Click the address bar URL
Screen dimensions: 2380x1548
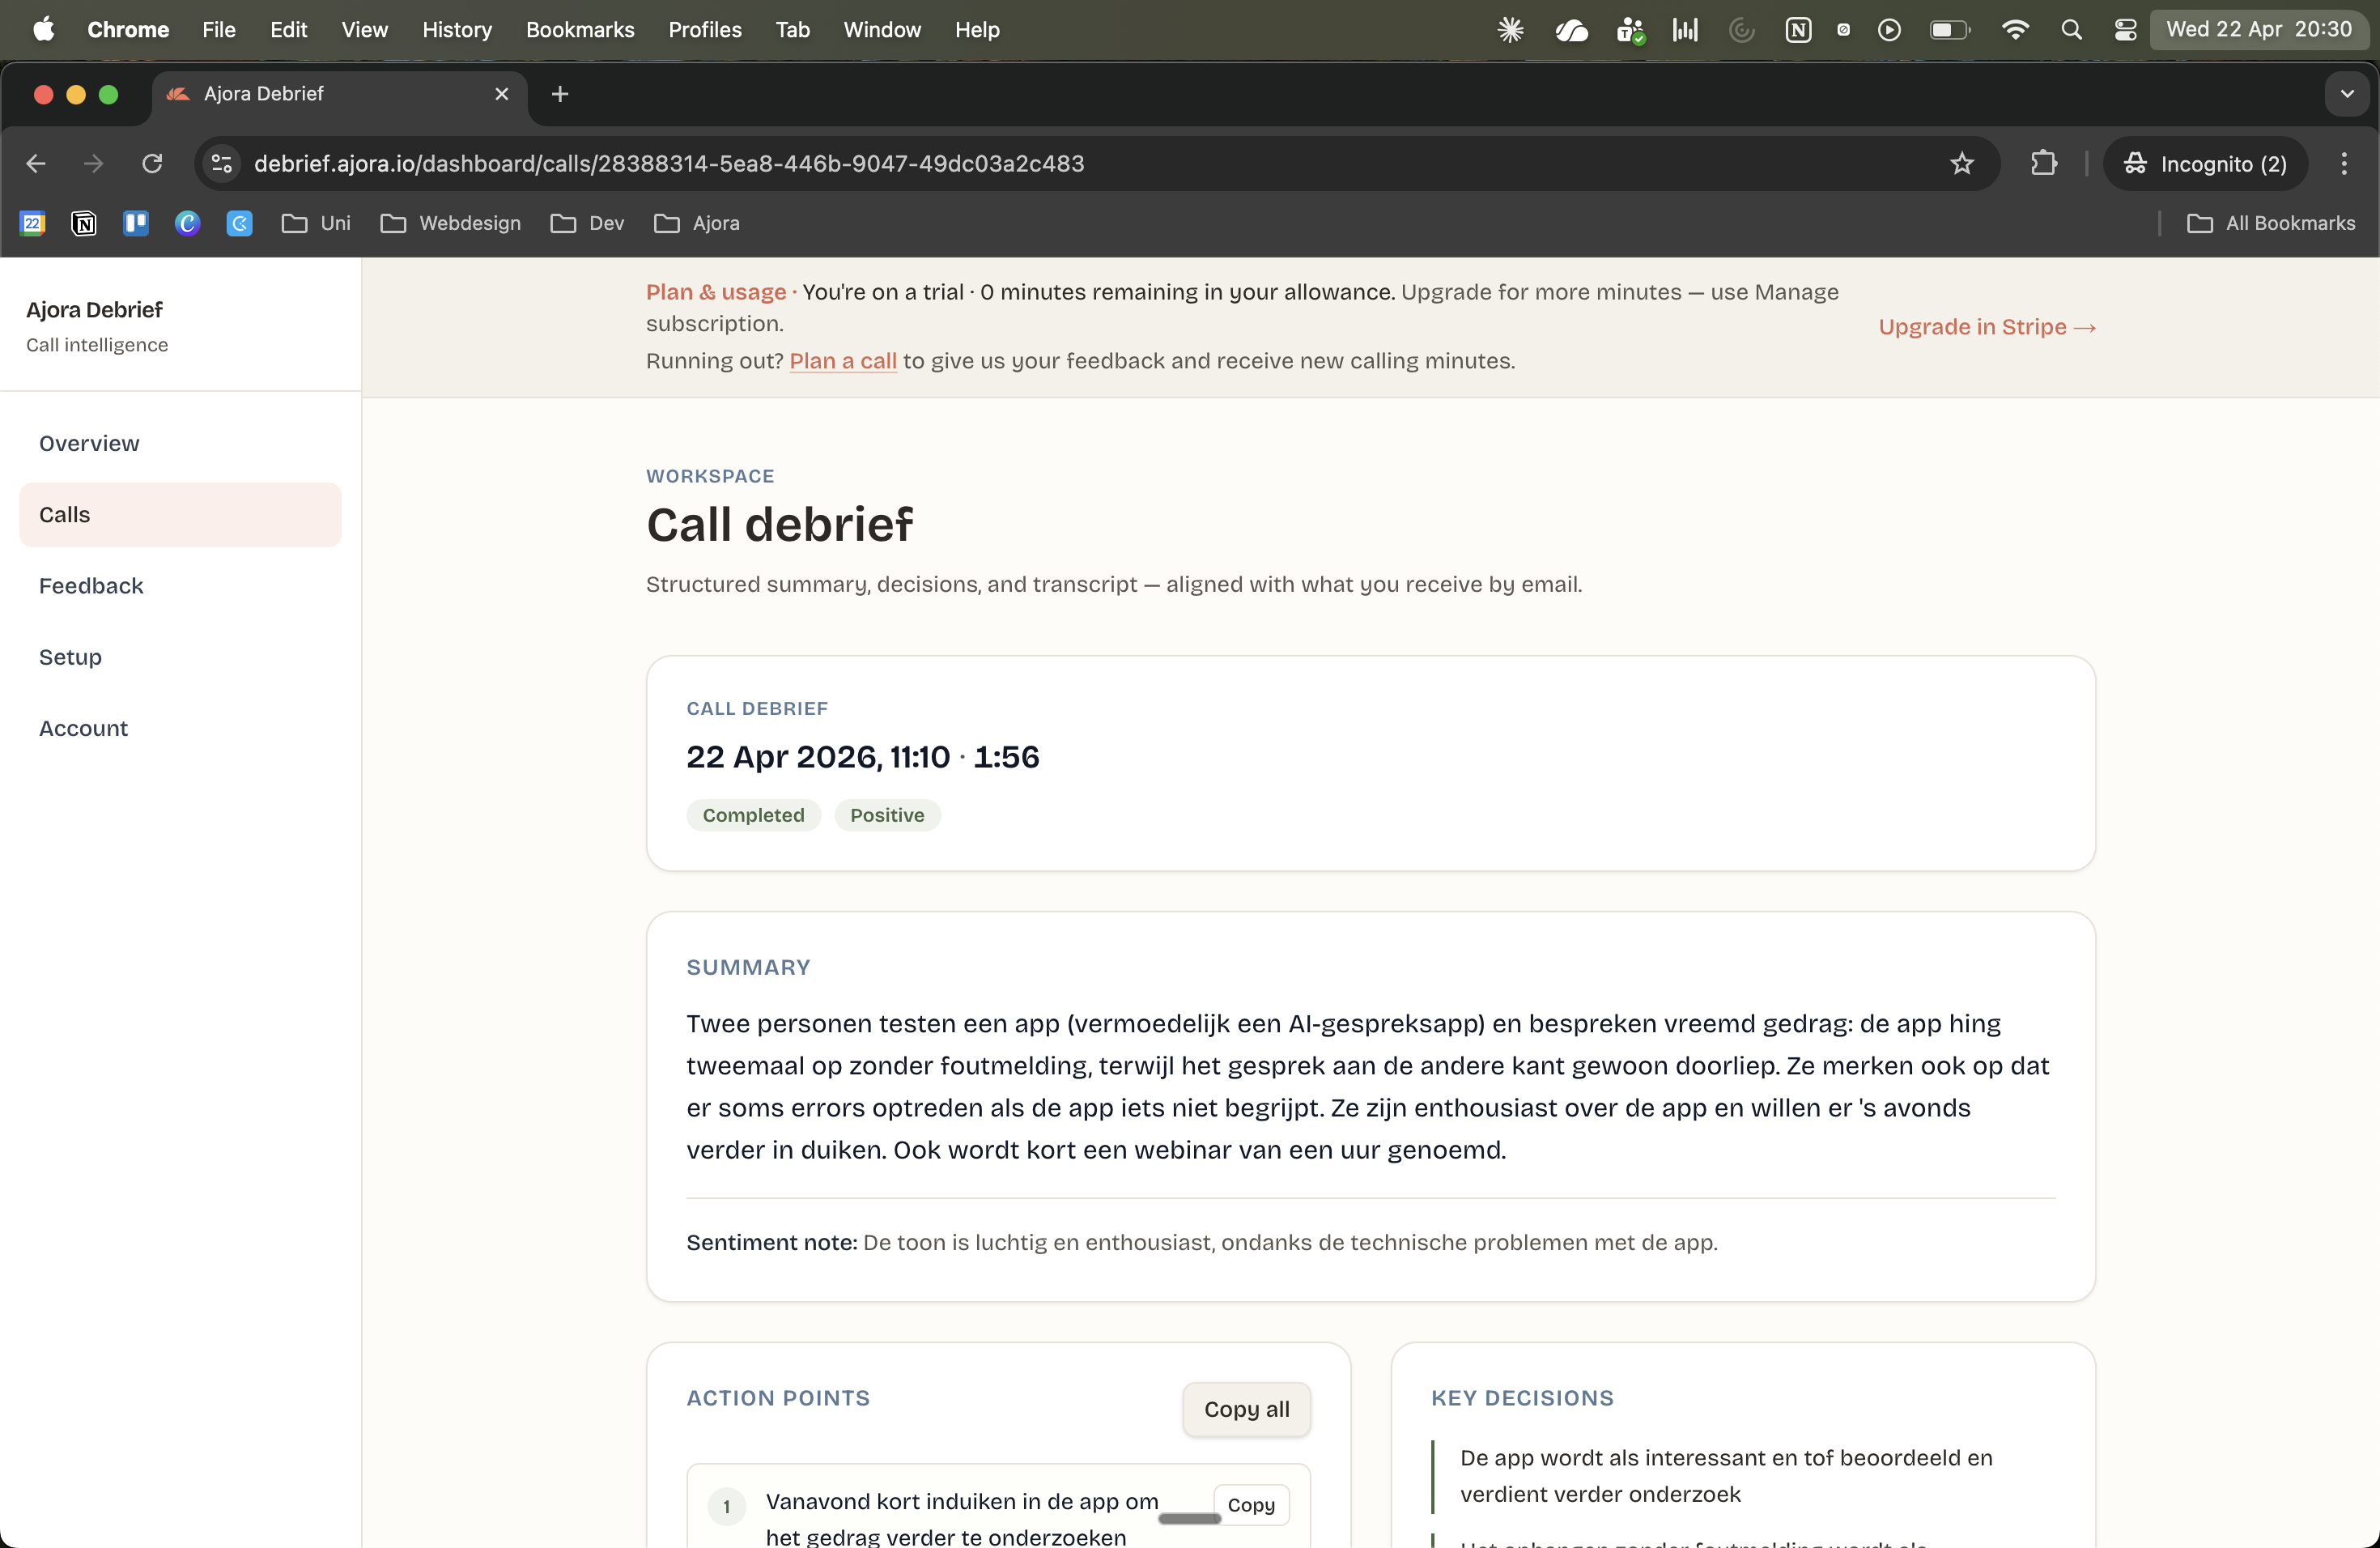(669, 163)
